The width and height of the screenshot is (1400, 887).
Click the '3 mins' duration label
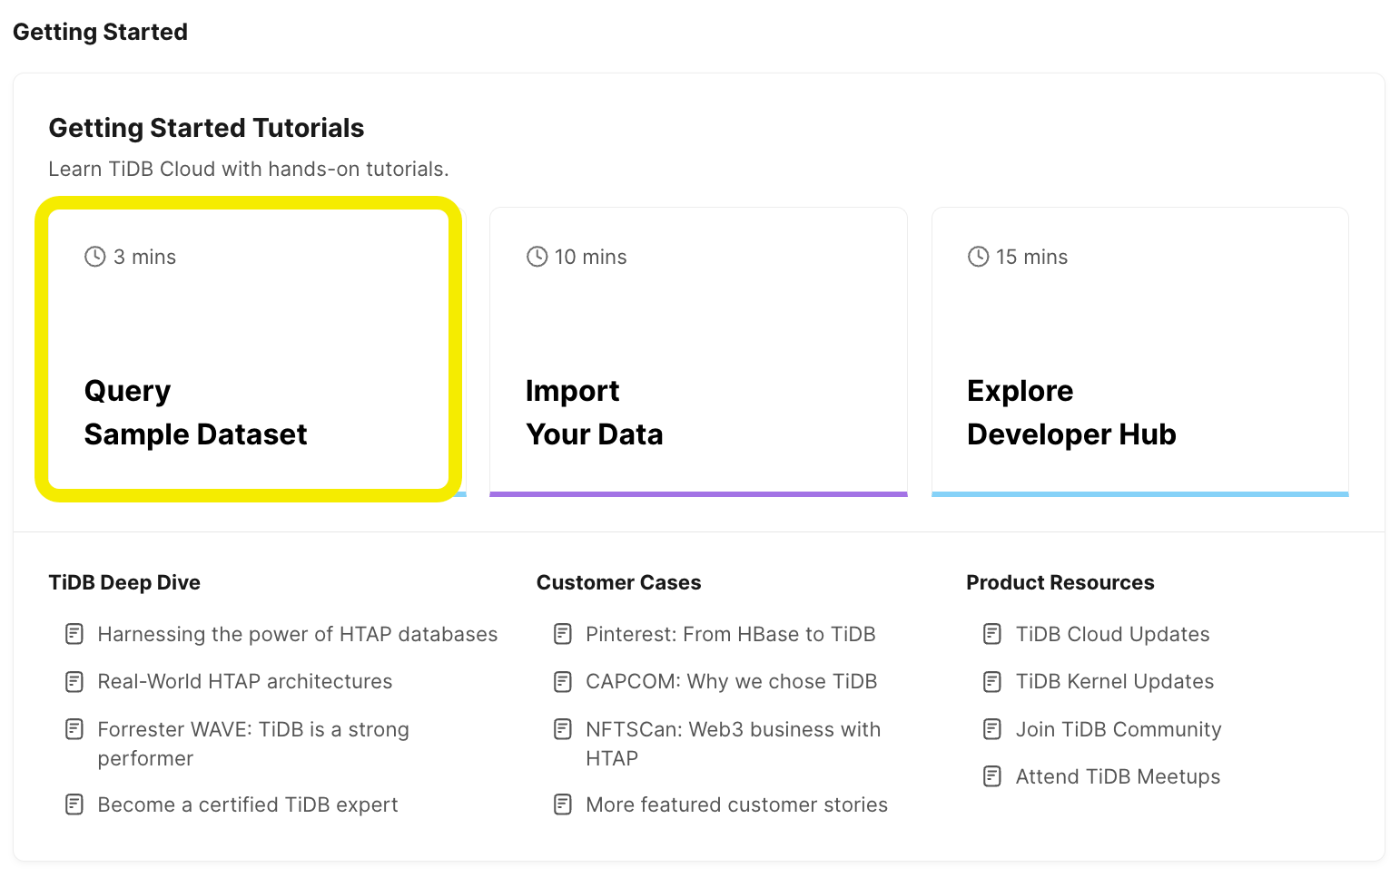pyautogui.click(x=144, y=257)
